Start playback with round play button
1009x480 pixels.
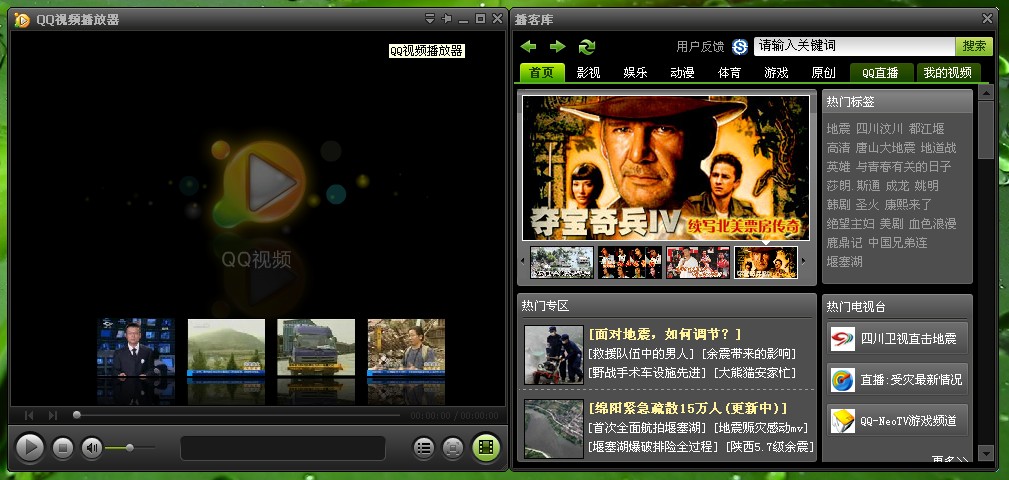pos(30,447)
